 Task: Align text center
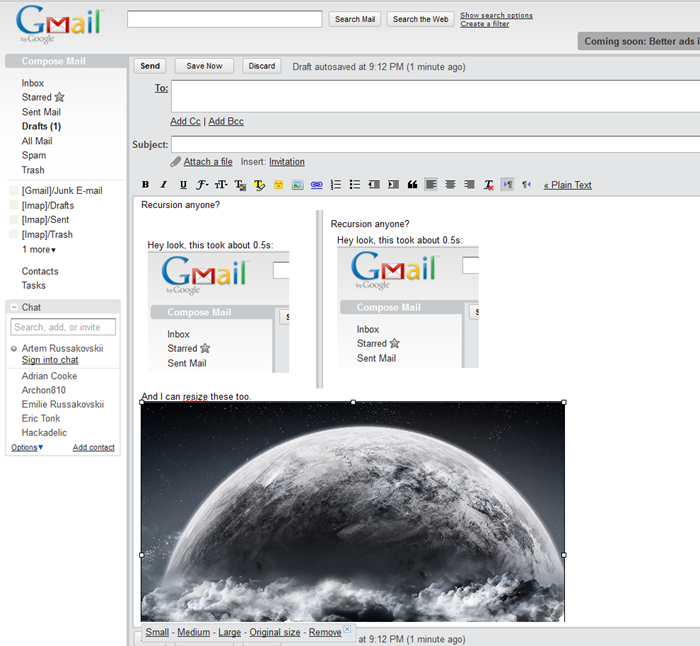[450, 185]
